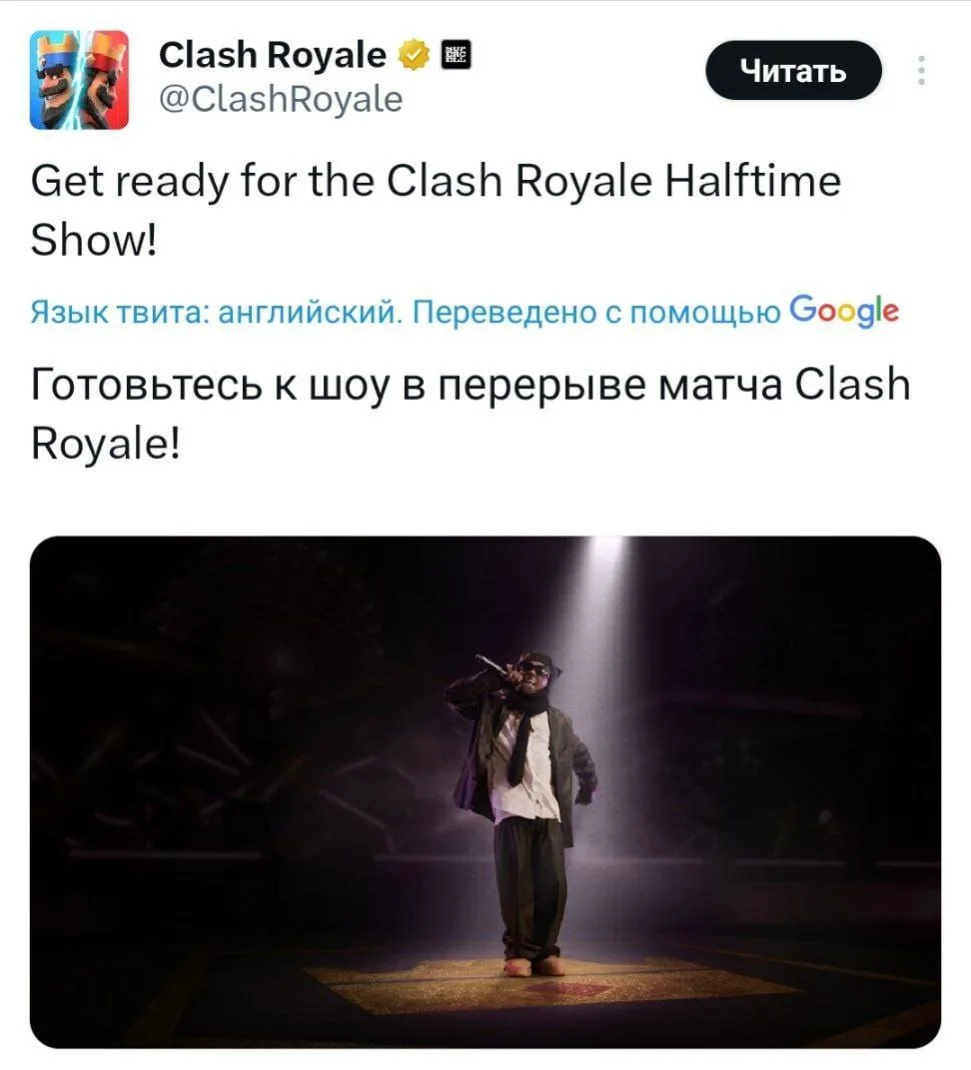Open the three-dot more options menu
Image resolution: width=971 pixels, height=1070 pixels.
[921, 70]
